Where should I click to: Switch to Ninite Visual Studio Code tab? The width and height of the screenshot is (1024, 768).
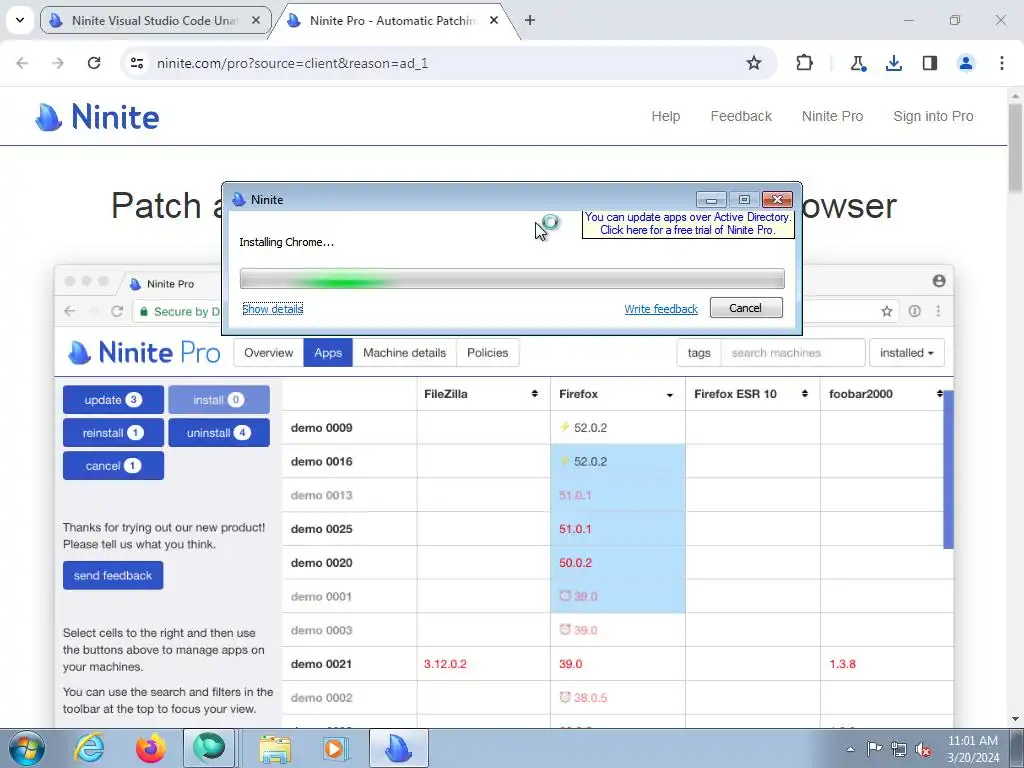click(155, 20)
